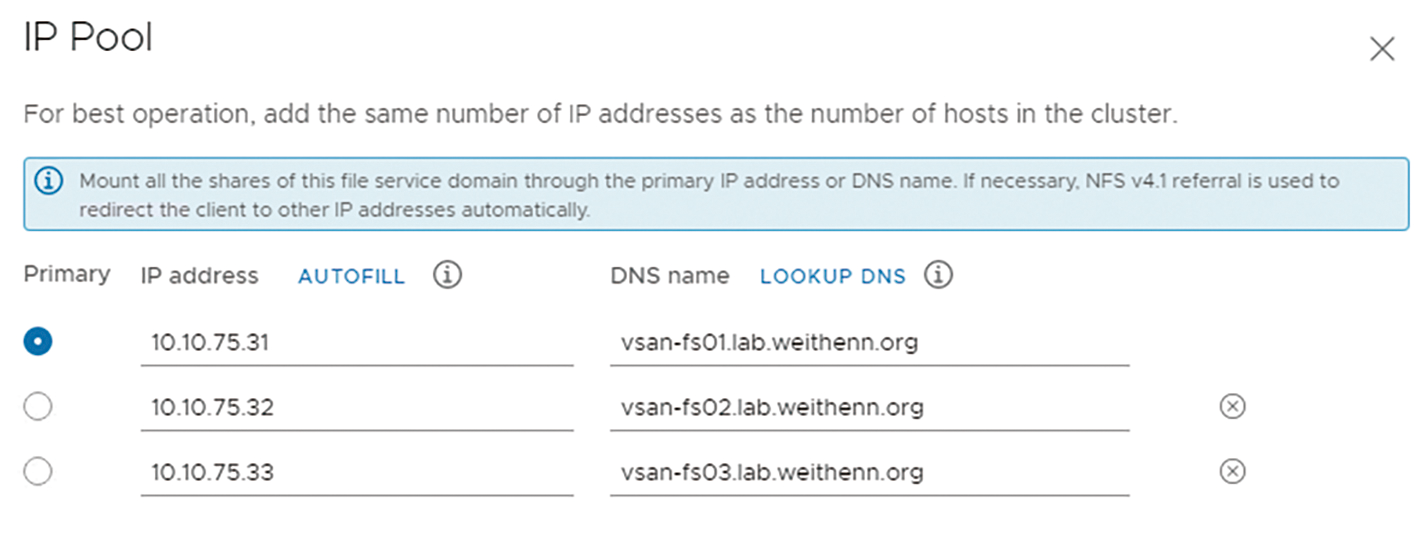The width and height of the screenshot is (1417, 538).
Task: Close the IP Pool dialog
Action: click(1381, 49)
